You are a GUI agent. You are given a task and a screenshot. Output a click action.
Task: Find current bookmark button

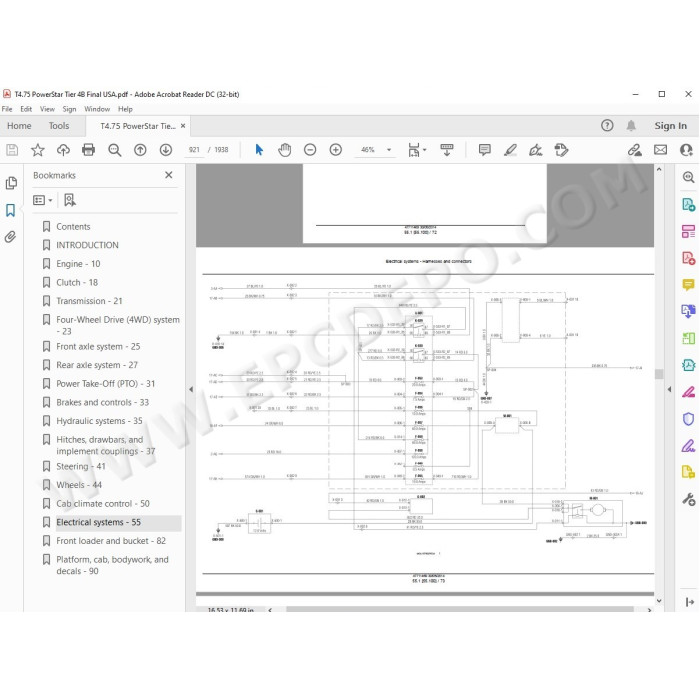coord(70,200)
